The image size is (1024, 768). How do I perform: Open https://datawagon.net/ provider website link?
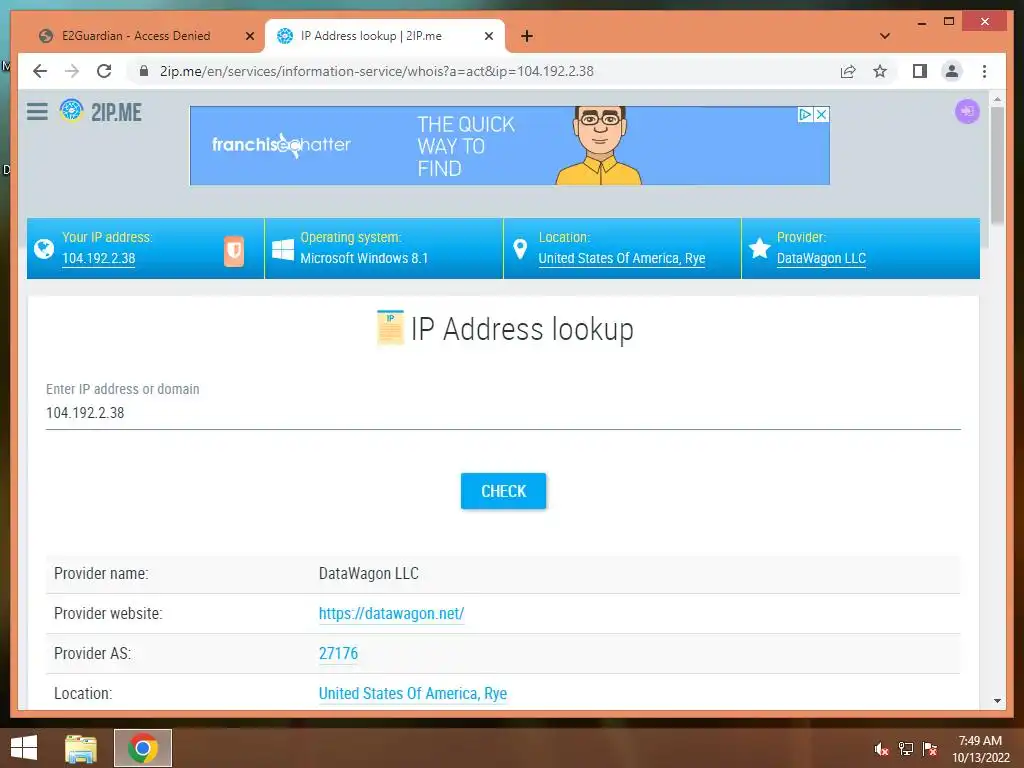pos(391,614)
